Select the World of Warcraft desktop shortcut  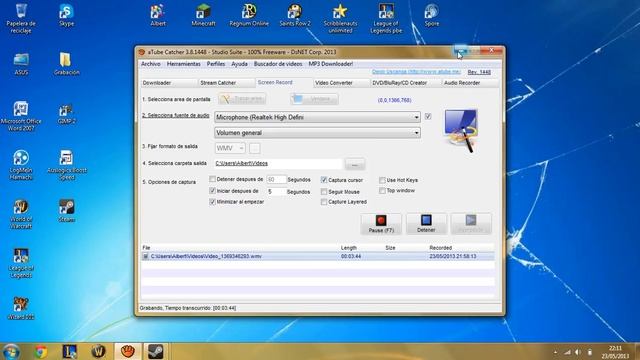[x=21, y=214]
